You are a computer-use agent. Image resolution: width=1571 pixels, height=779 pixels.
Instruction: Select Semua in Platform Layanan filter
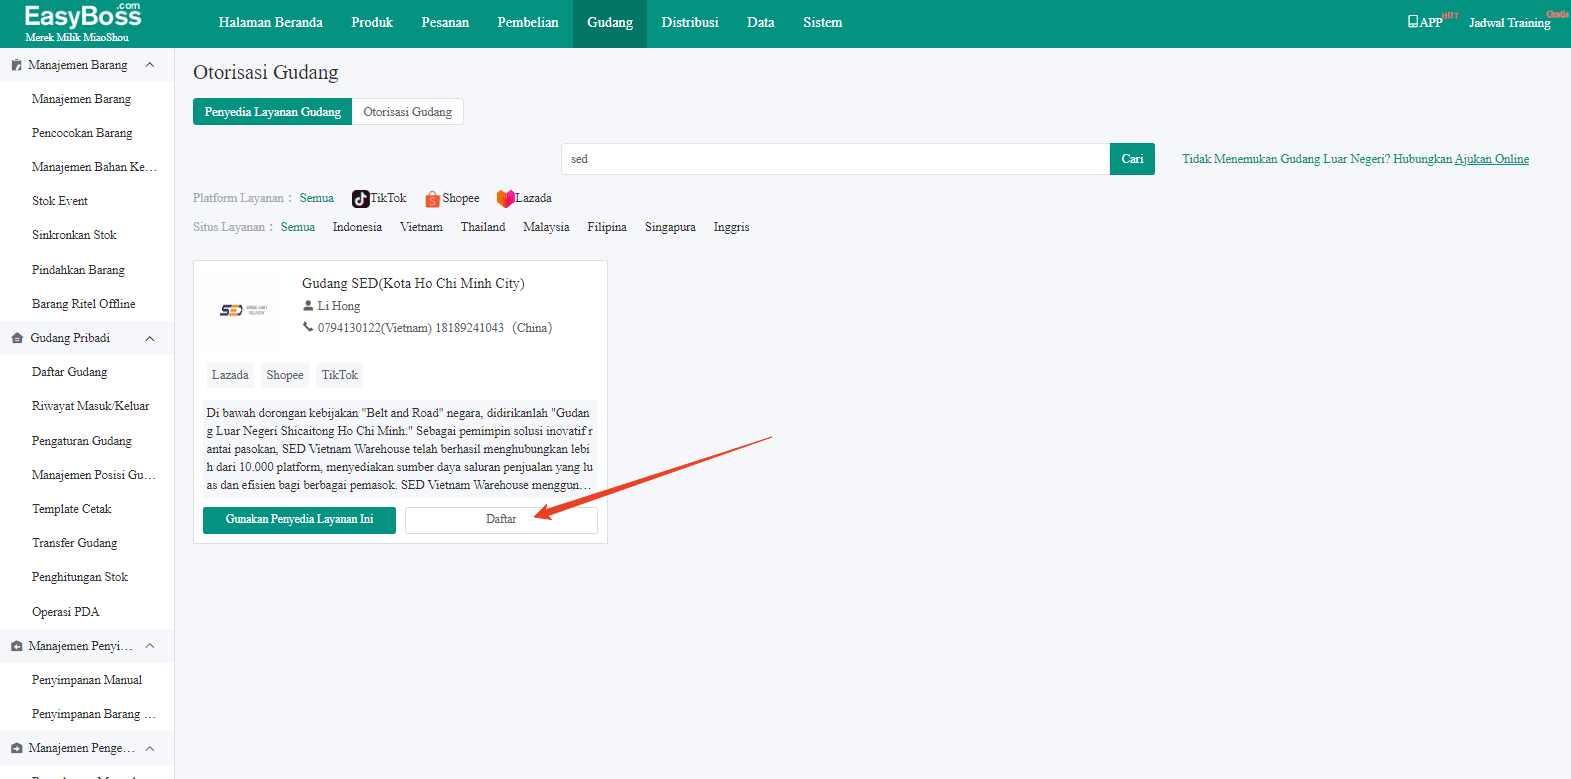[317, 198]
